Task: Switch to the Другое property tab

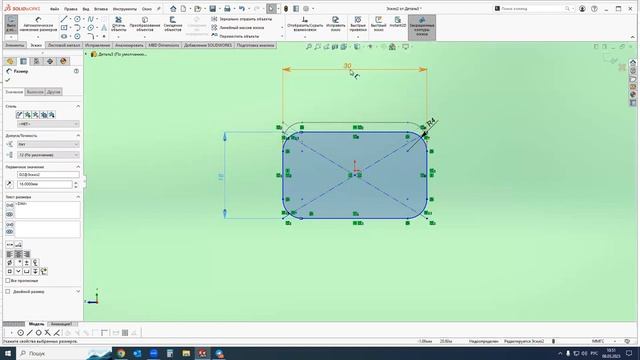Action: point(53,92)
